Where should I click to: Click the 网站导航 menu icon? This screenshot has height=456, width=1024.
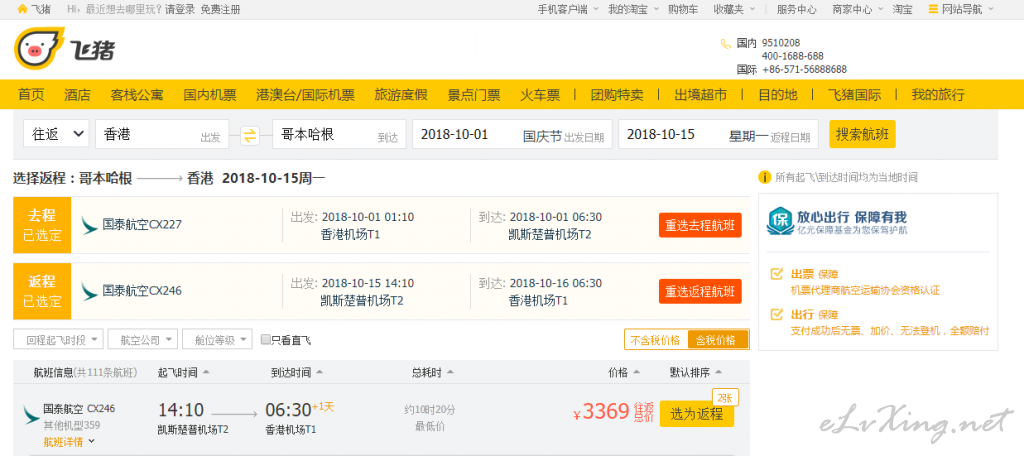933,9
